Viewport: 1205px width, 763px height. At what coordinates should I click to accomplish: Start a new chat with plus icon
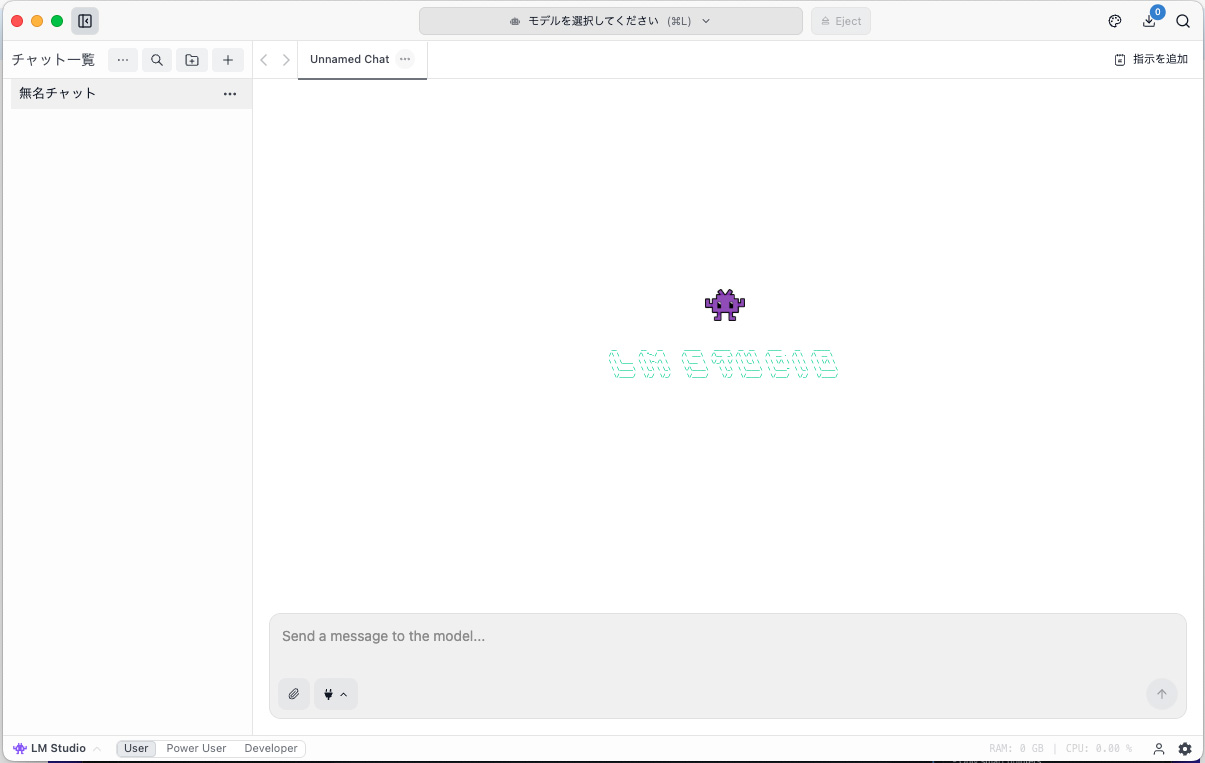tap(228, 60)
